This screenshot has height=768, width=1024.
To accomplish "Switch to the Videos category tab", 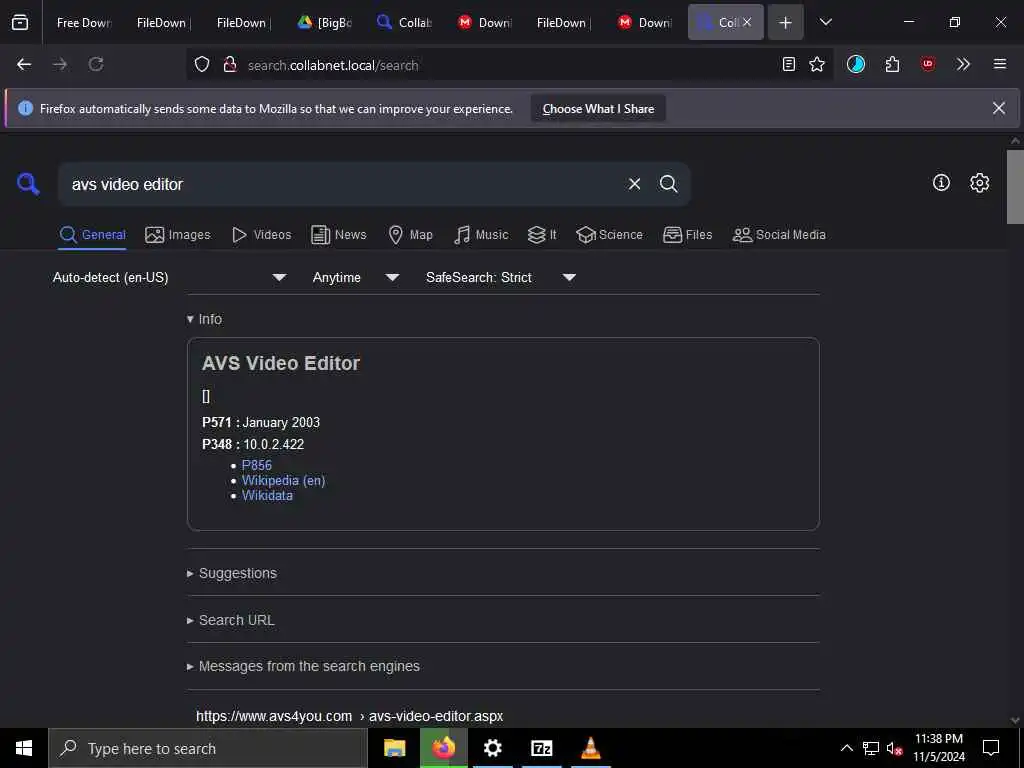I will 262,235.
